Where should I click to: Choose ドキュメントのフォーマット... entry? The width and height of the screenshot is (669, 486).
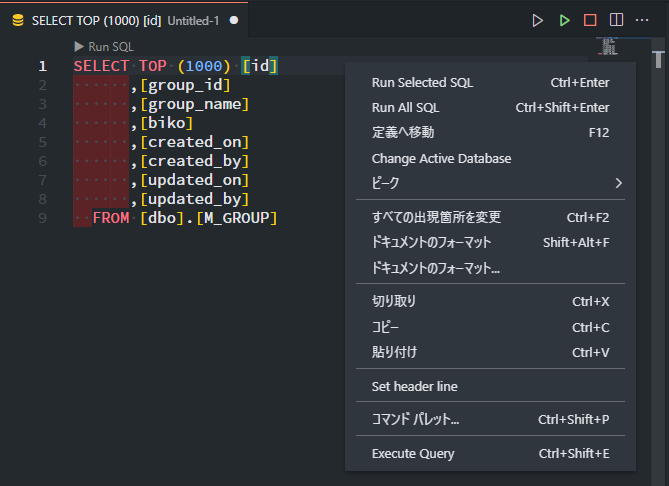pos(490,268)
